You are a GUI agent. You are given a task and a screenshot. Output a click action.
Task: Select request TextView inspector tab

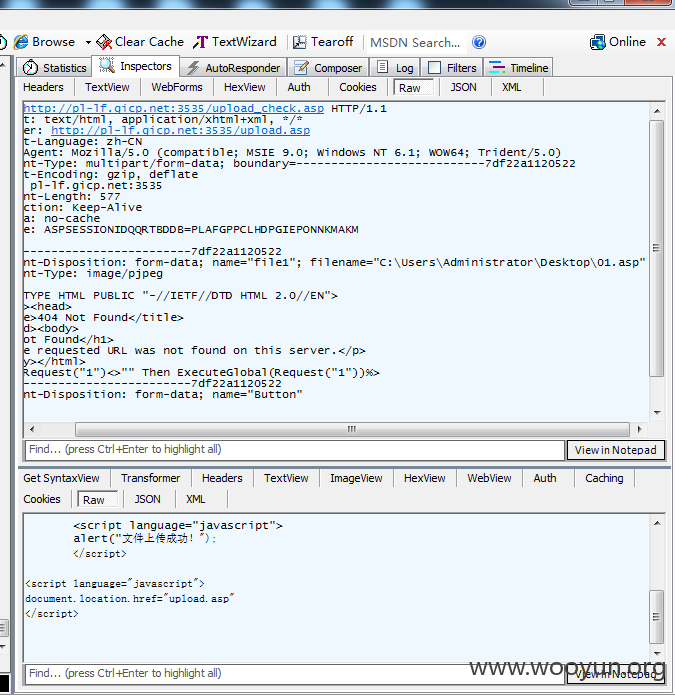coord(107,87)
